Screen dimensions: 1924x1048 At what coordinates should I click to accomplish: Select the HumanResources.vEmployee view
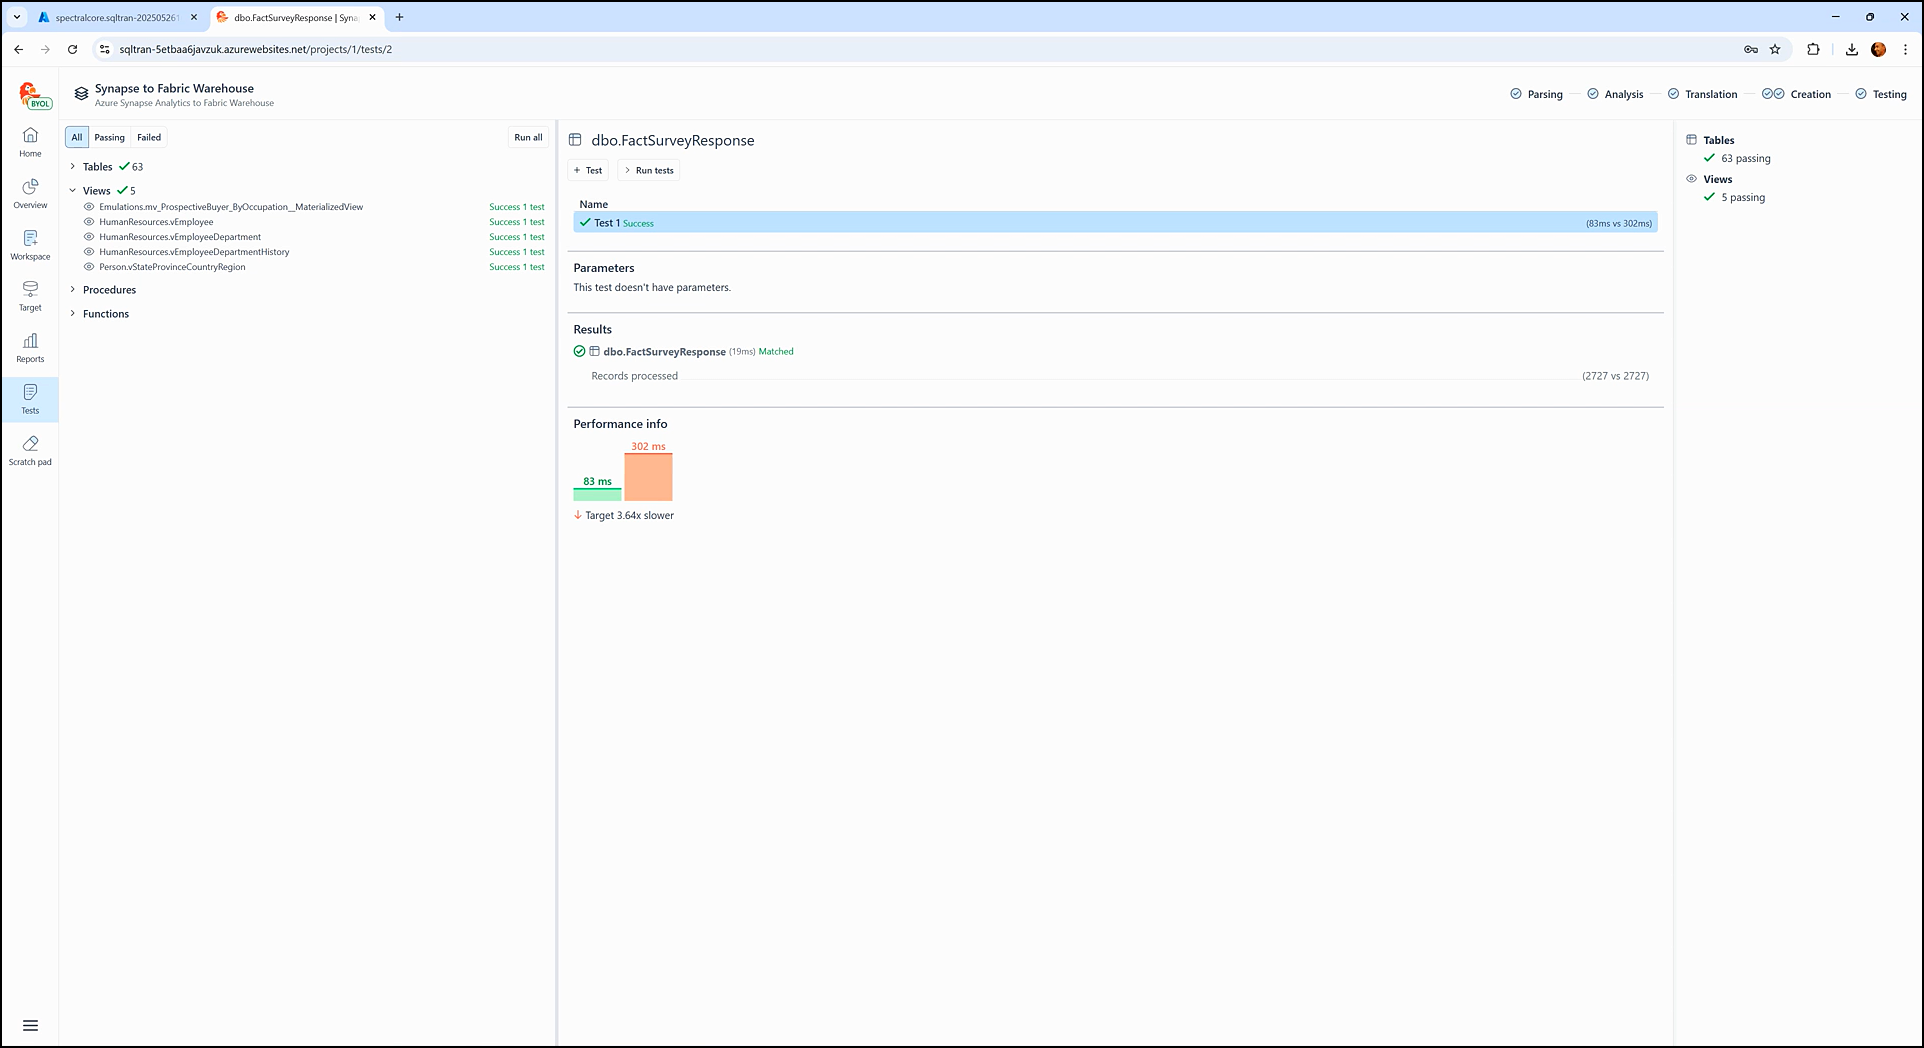(x=156, y=222)
